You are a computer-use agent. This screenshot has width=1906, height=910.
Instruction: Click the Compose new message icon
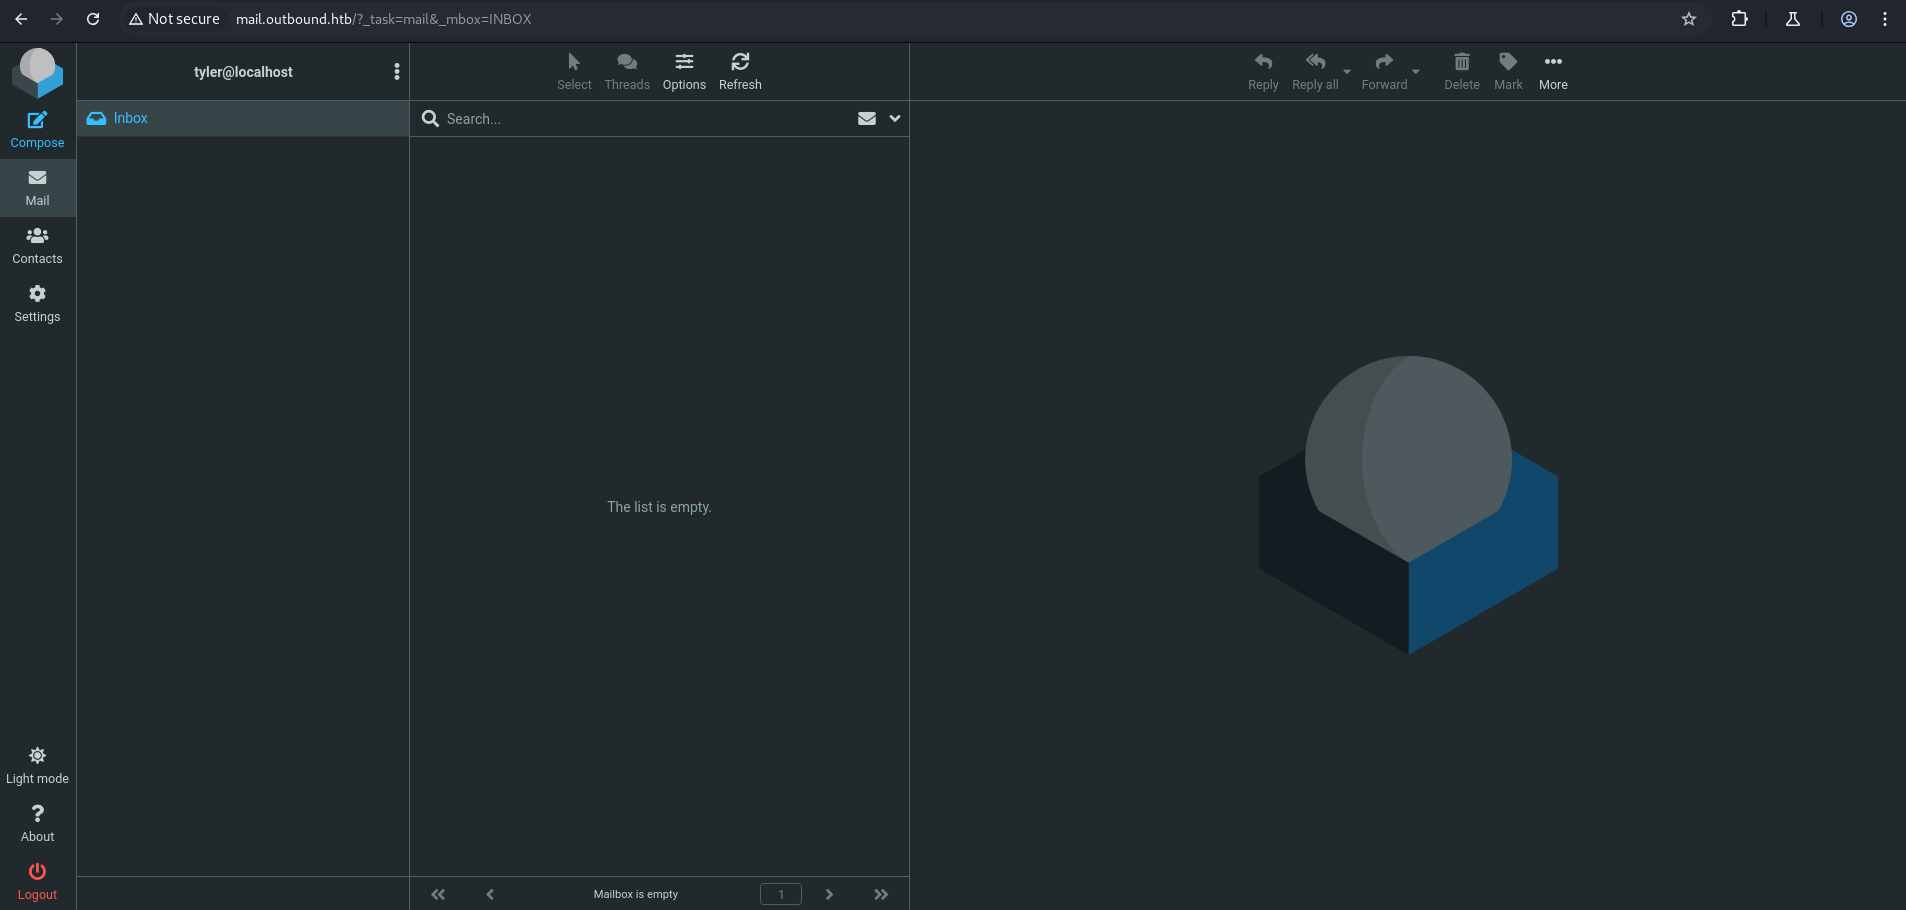tap(37, 130)
